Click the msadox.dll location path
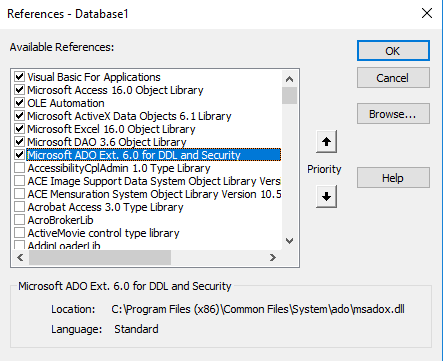Screen dimensions: 443x361 tap(258, 309)
